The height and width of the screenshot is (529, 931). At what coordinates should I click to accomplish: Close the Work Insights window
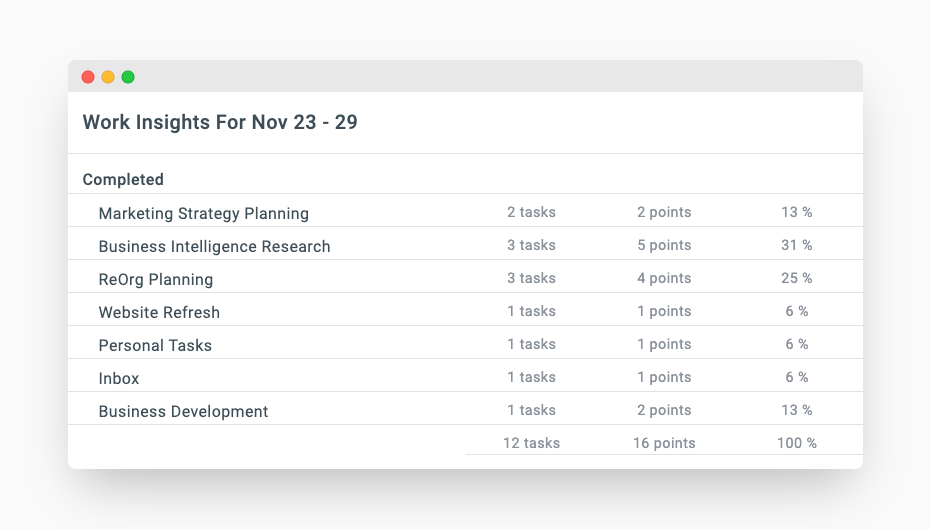(x=88, y=77)
